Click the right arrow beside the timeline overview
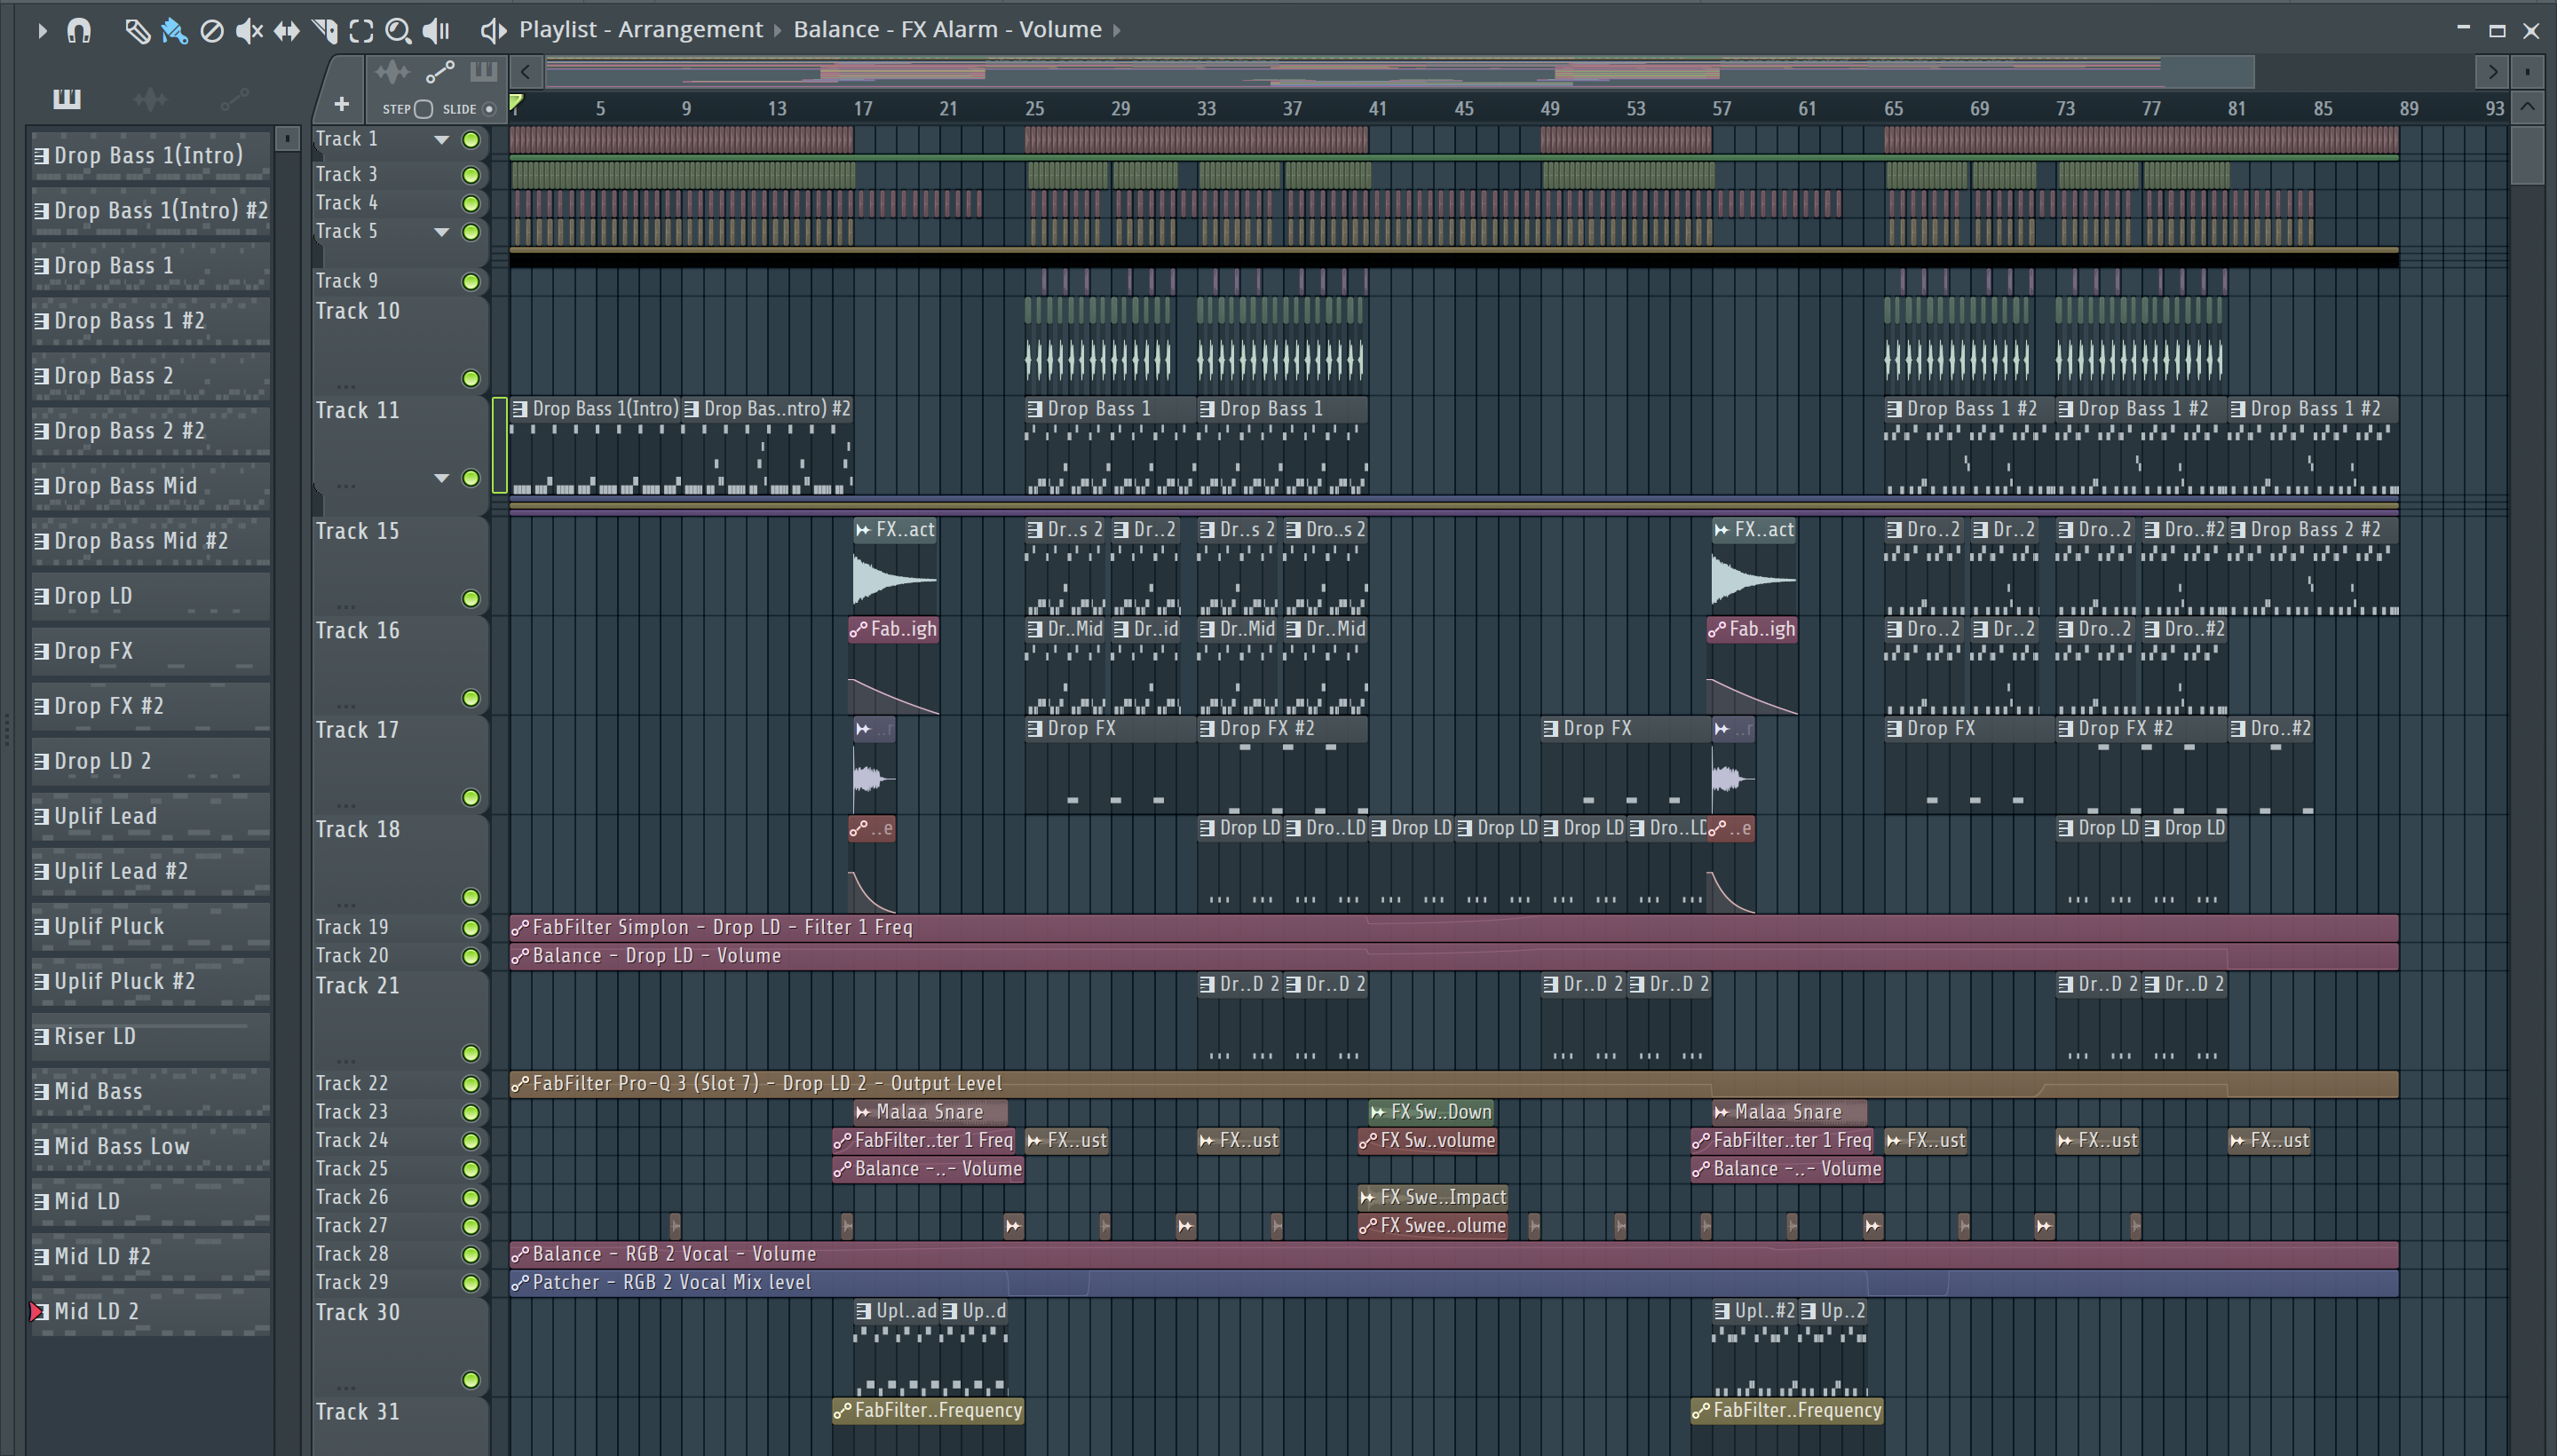This screenshot has height=1456, width=2557. click(x=2492, y=72)
